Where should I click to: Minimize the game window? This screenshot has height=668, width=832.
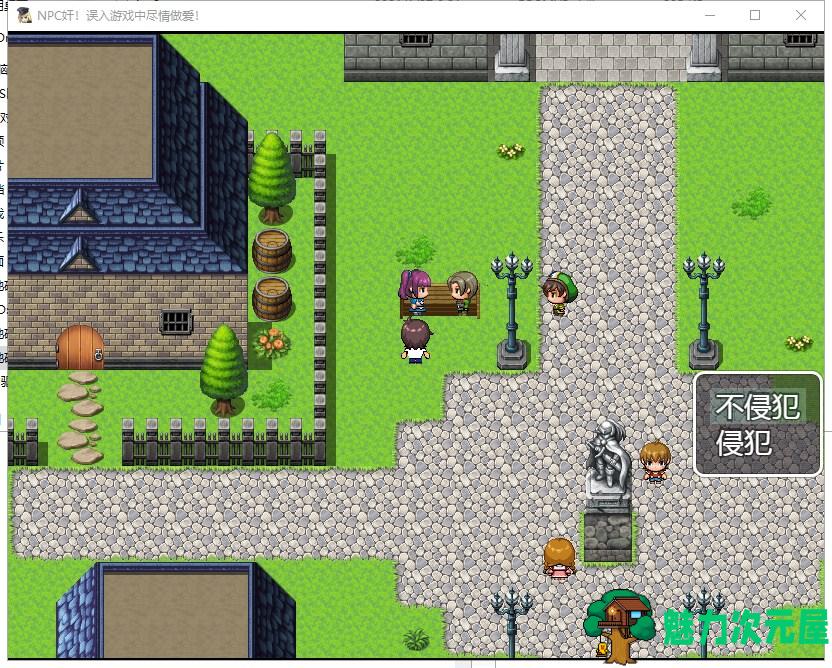click(x=710, y=15)
